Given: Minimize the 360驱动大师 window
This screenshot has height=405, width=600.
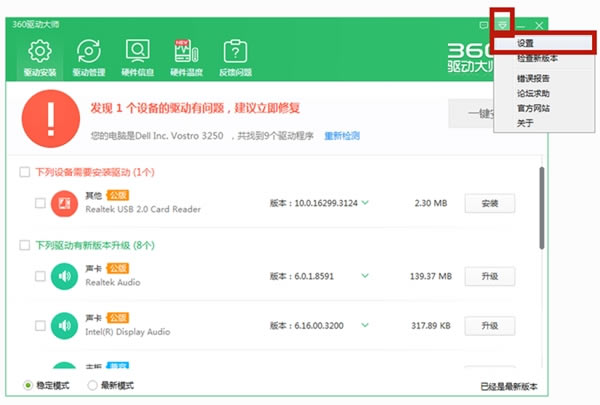Looking at the screenshot, I should (x=521, y=26).
